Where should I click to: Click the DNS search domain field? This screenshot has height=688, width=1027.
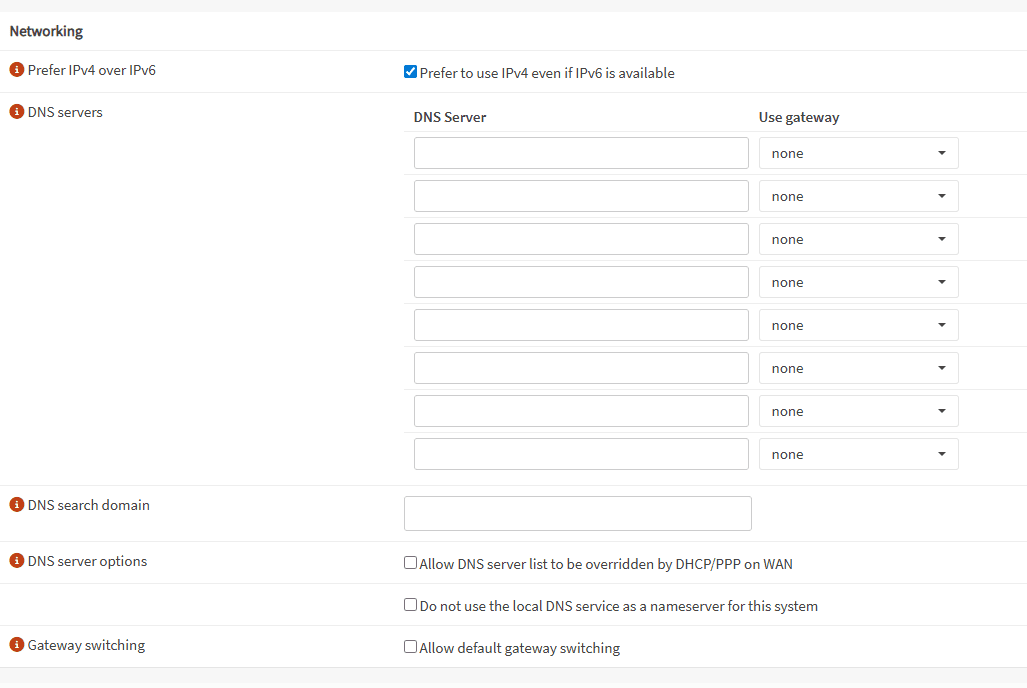pyautogui.click(x=577, y=513)
